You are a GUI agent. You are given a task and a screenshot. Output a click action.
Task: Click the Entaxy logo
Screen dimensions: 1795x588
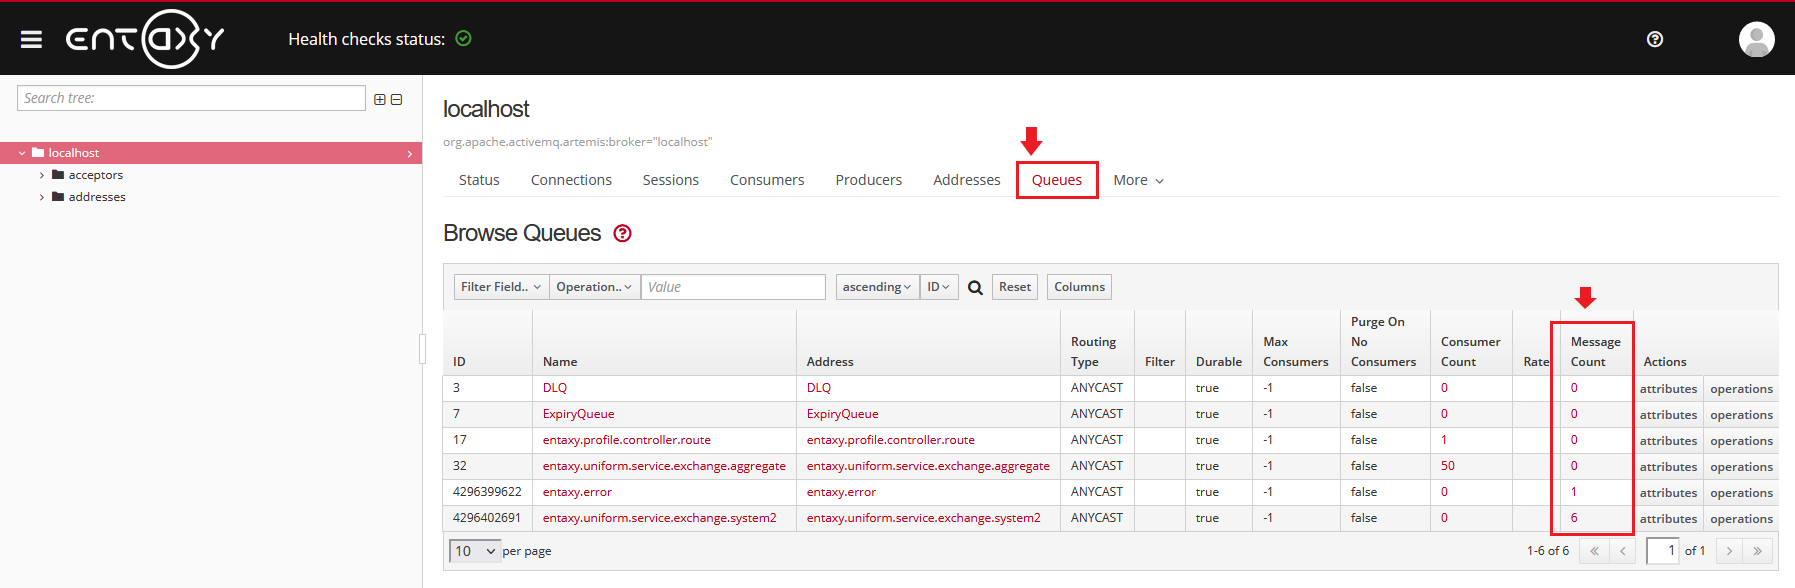pos(145,39)
